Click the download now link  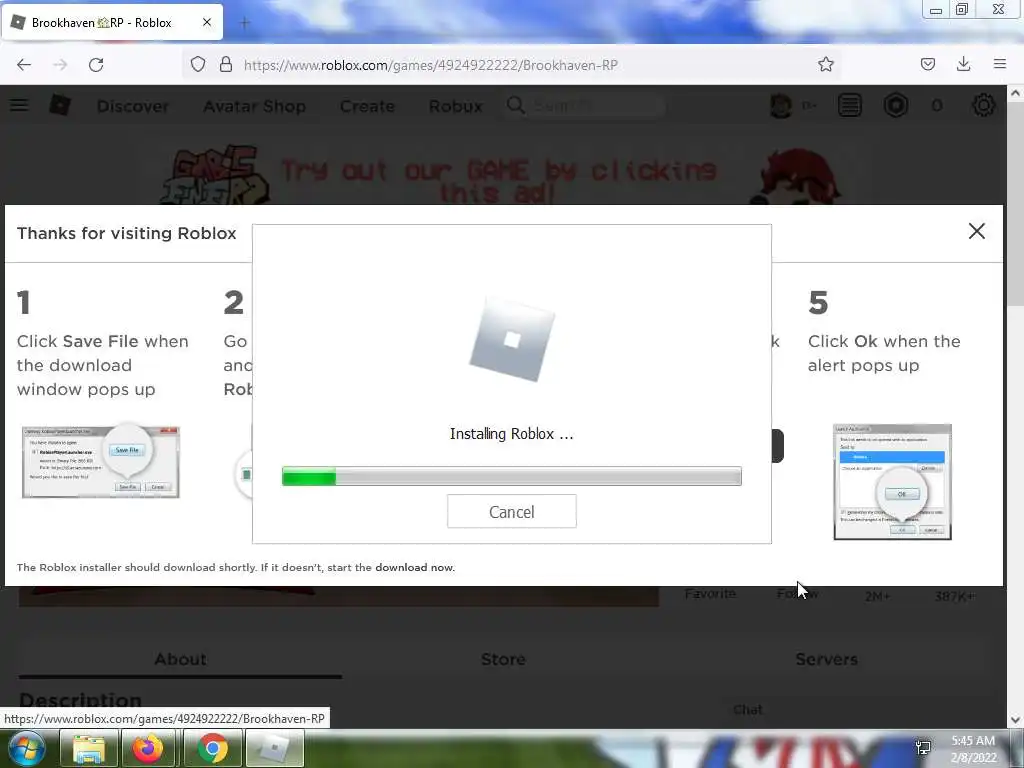pyautogui.click(x=414, y=568)
